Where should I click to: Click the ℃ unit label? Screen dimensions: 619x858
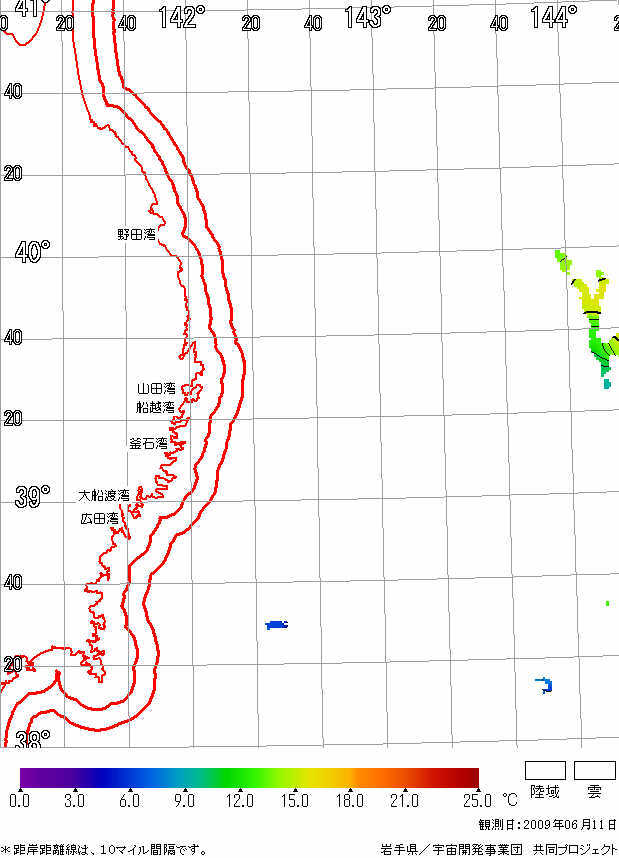(509, 801)
